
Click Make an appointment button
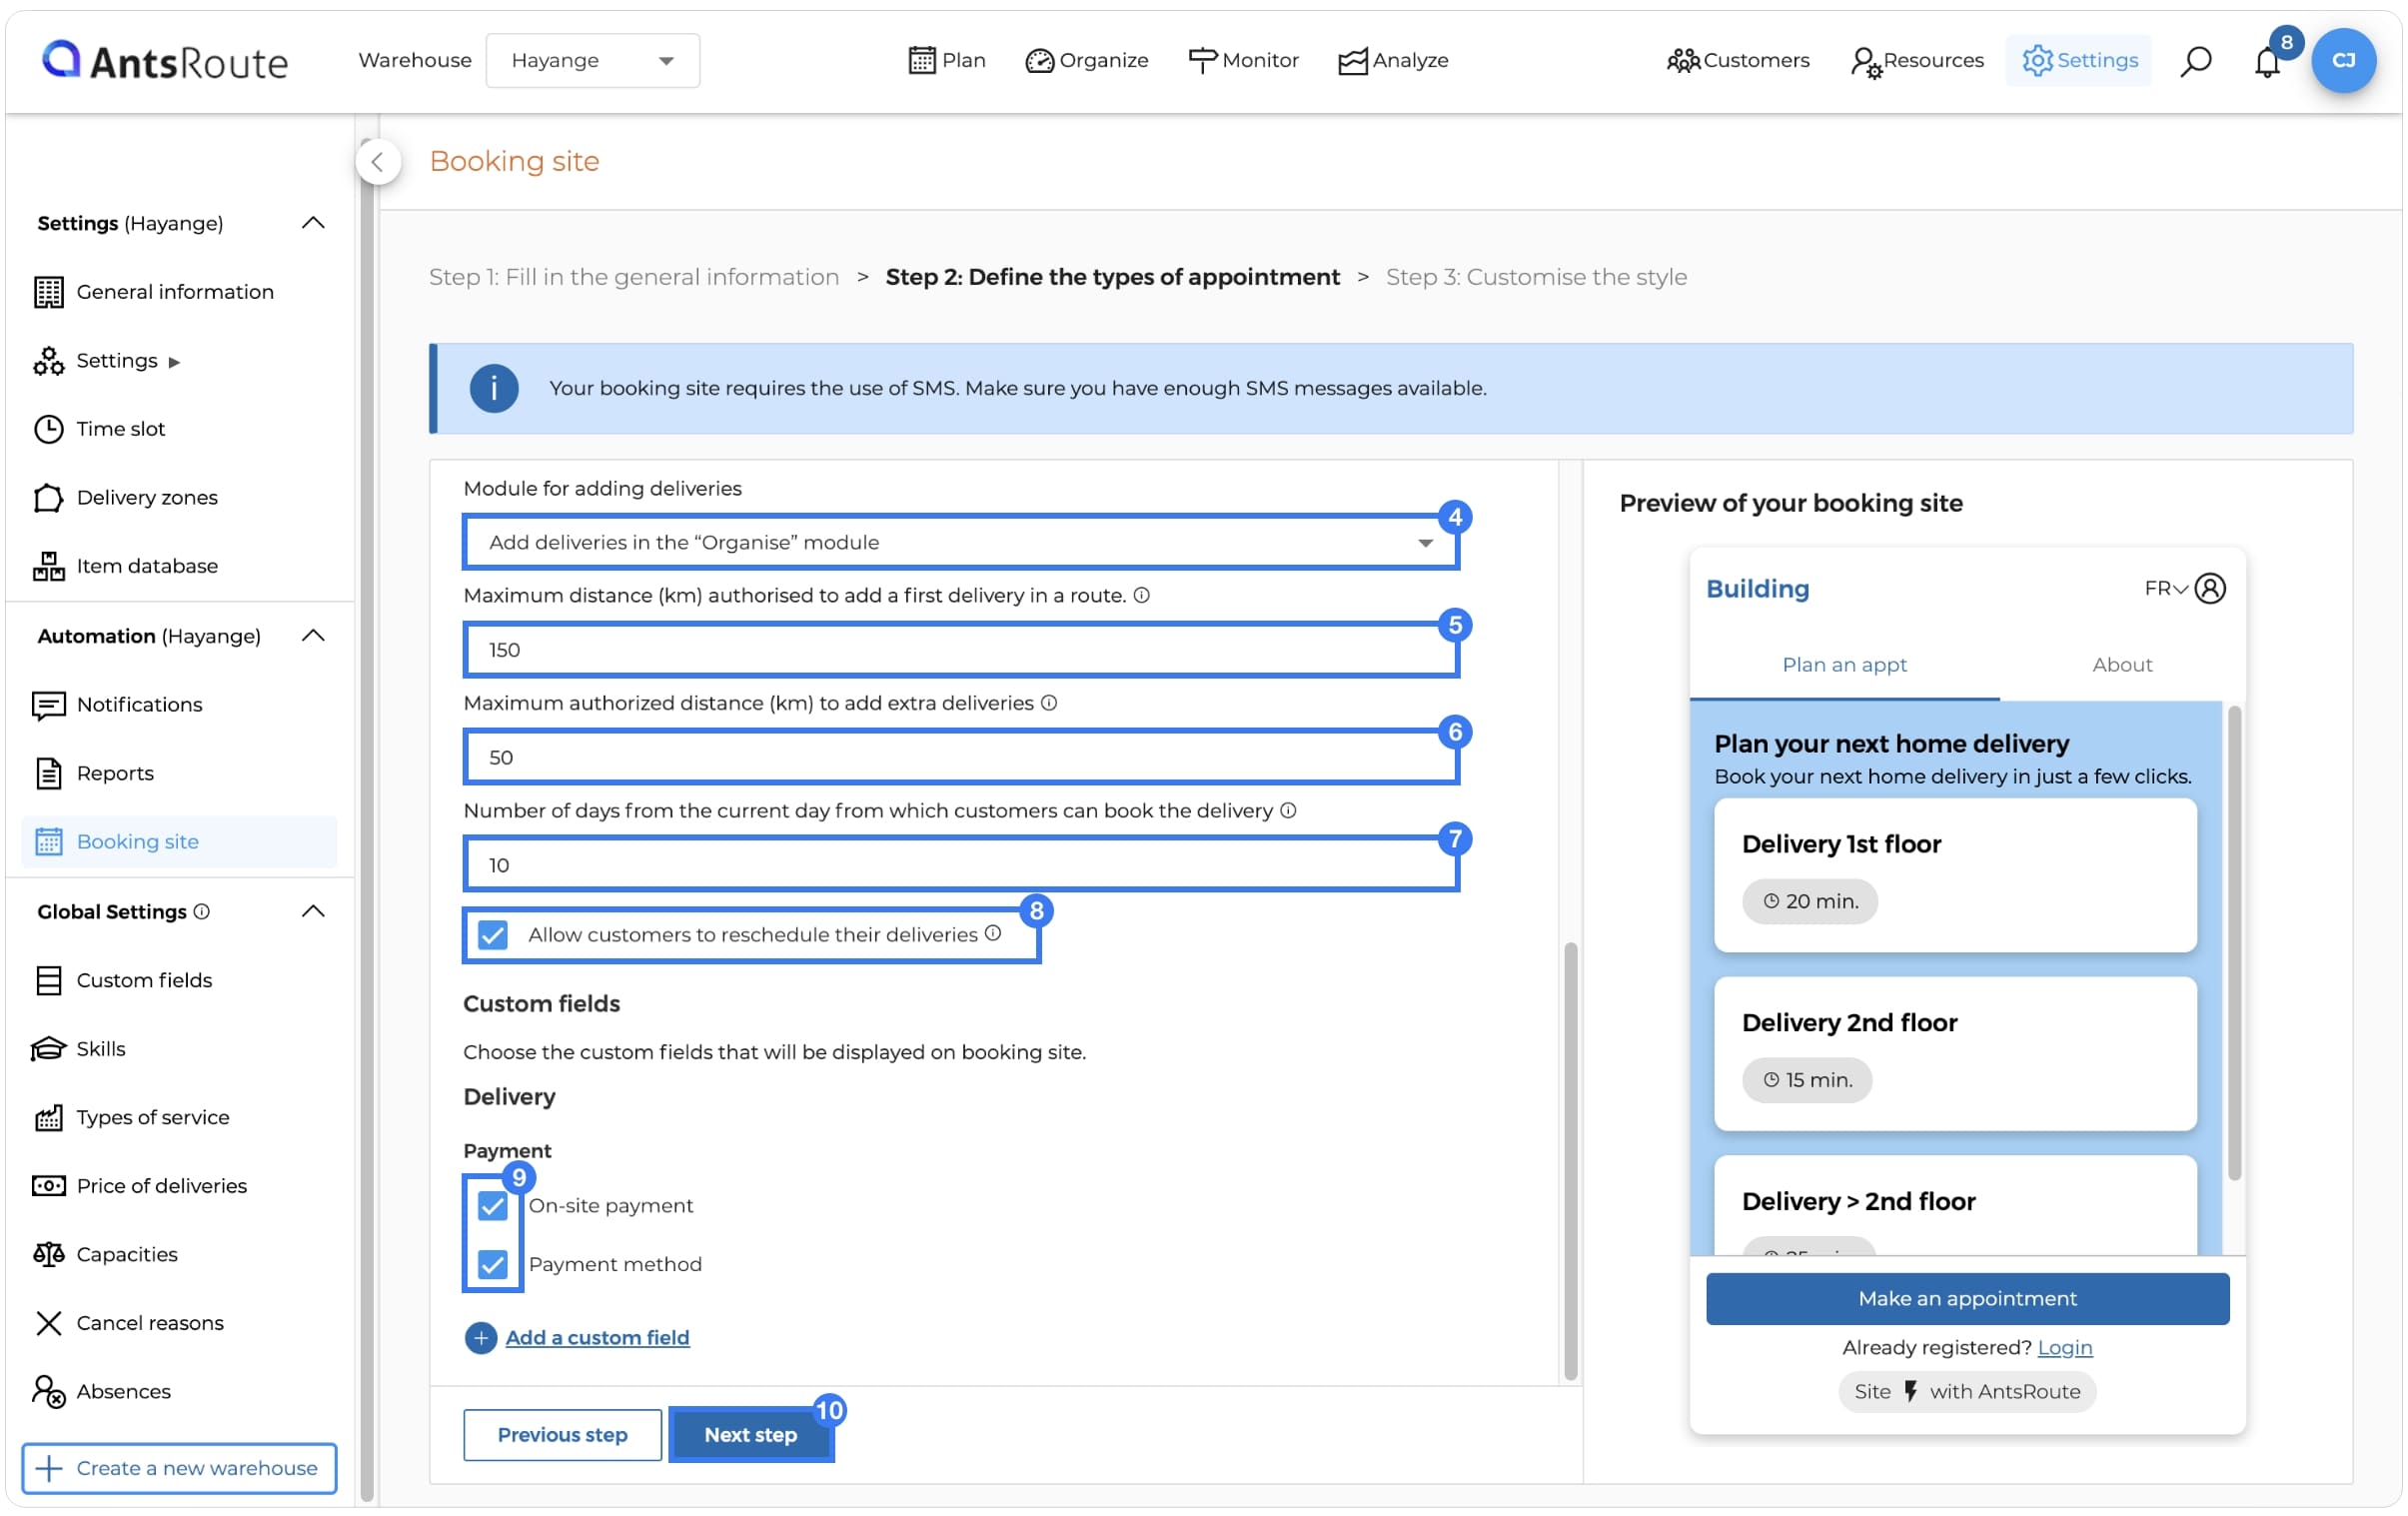click(x=1967, y=1299)
